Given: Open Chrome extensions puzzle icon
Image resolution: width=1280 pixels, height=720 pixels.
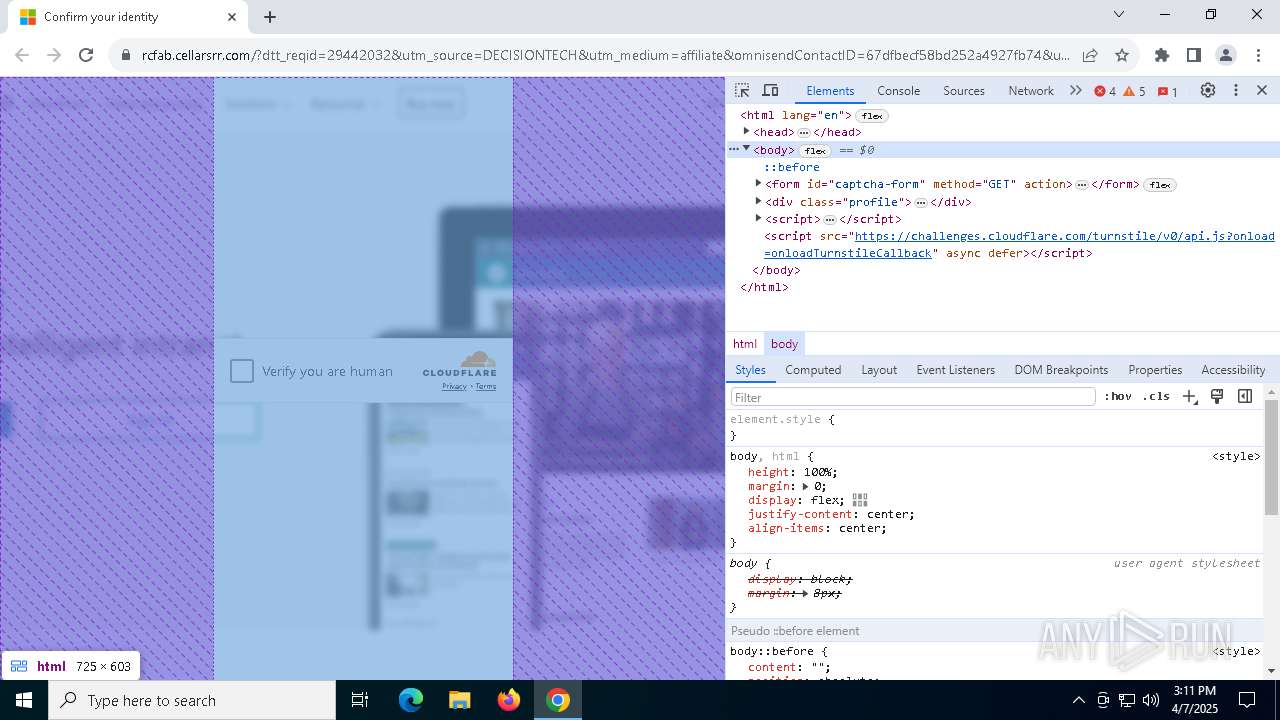Looking at the screenshot, I should click(1162, 55).
